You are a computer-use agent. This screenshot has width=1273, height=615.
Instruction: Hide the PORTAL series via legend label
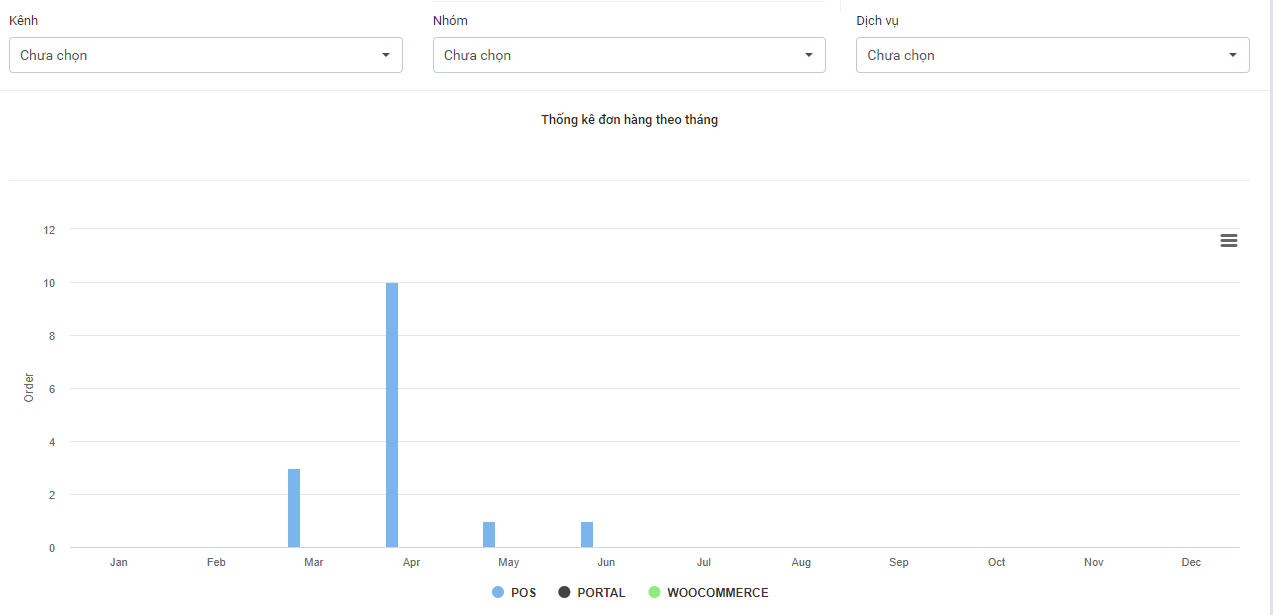tap(601, 593)
